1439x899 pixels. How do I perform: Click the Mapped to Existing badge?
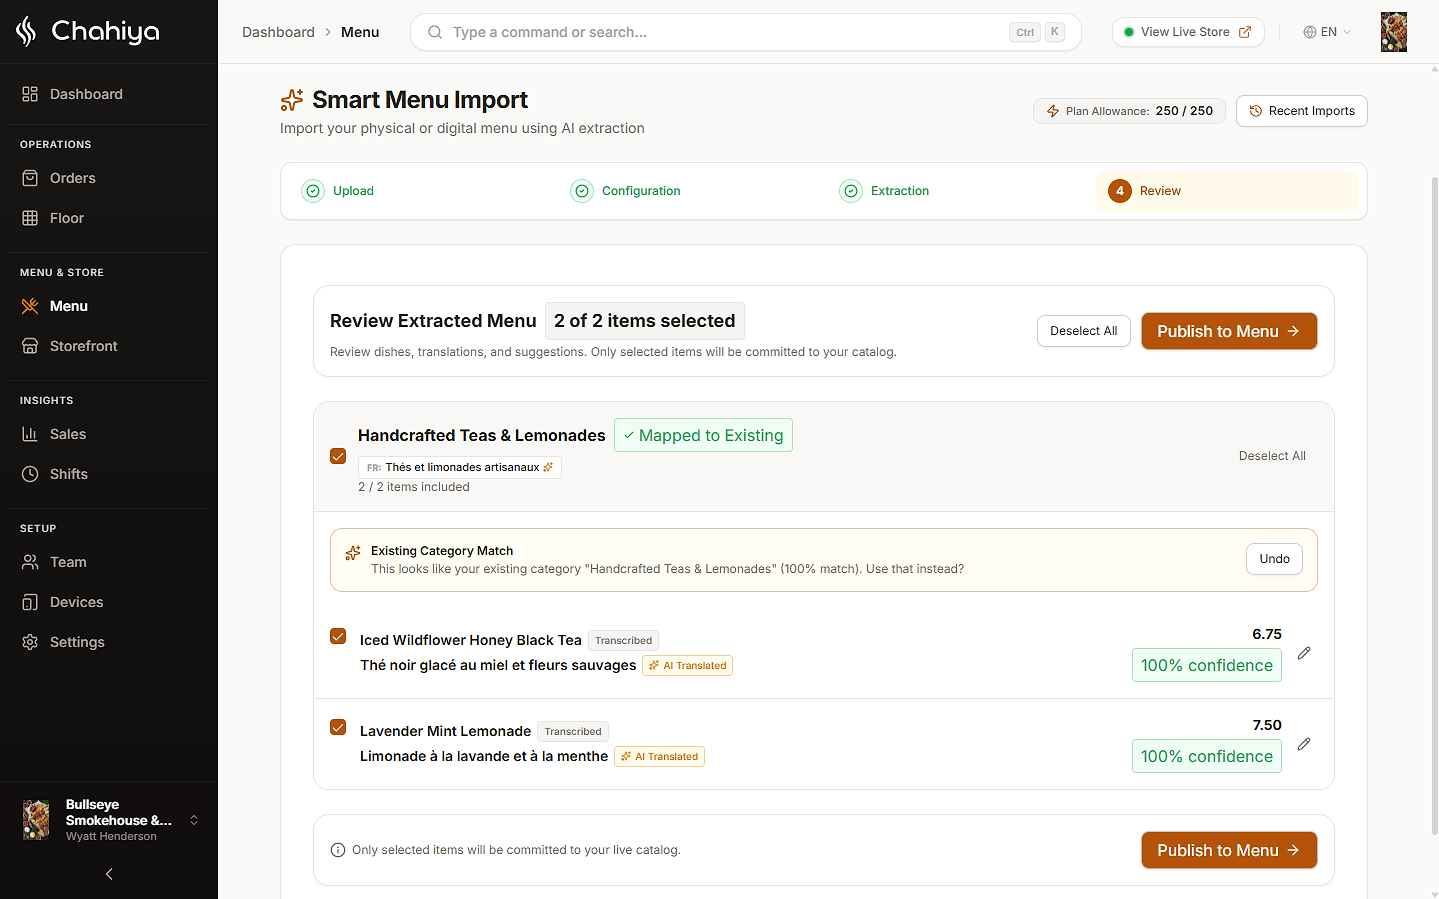click(703, 435)
